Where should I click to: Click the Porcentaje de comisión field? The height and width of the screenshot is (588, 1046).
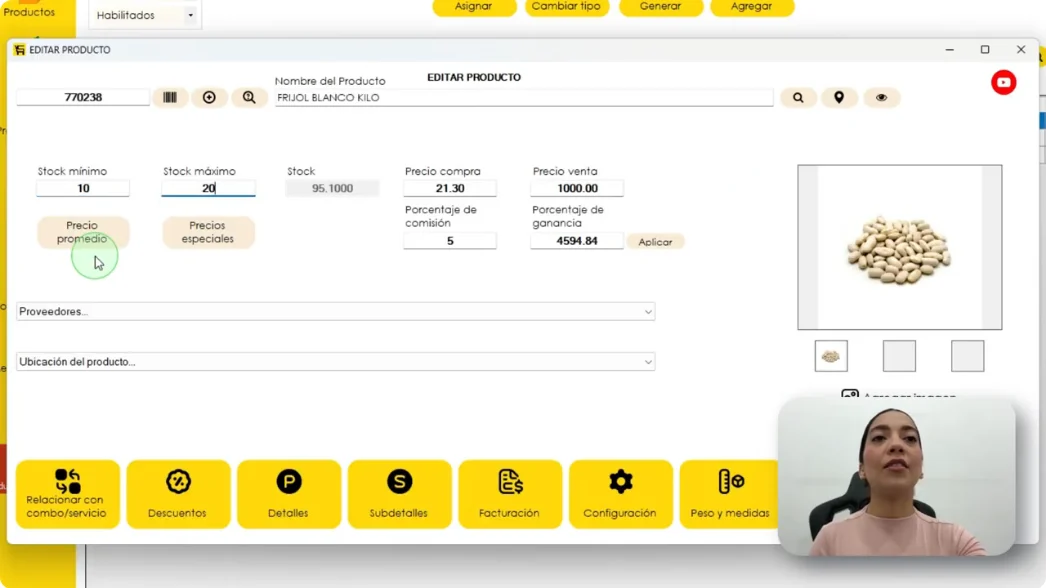coord(450,241)
